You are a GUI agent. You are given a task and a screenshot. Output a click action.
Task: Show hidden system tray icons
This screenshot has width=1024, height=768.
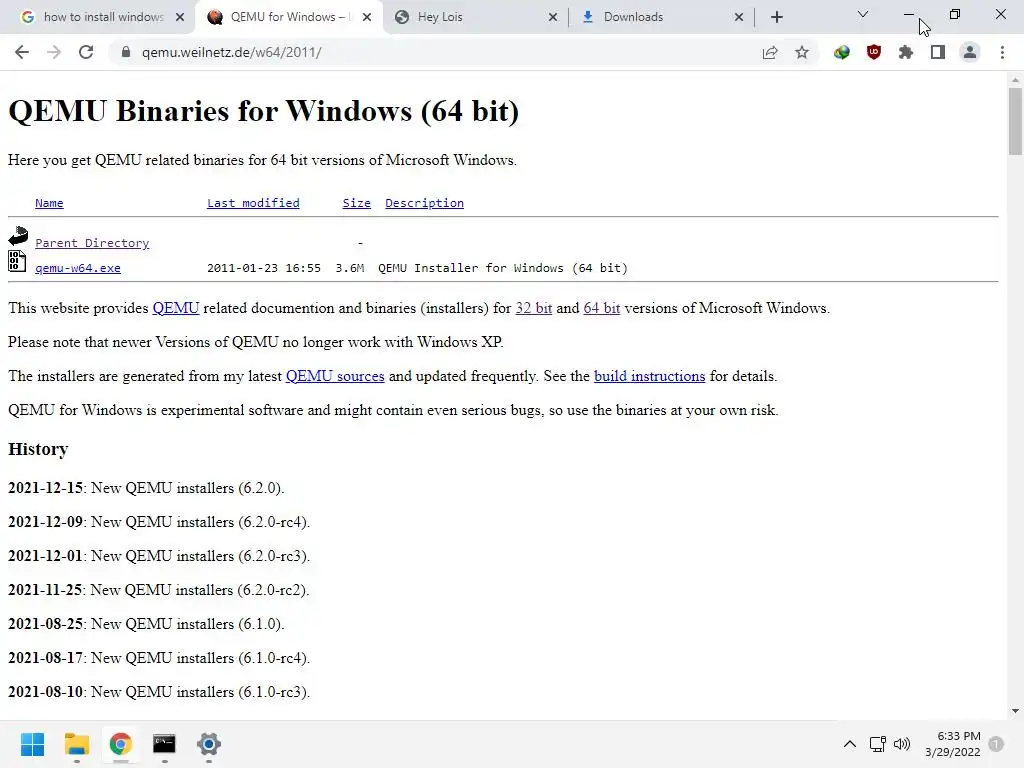coord(850,744)
